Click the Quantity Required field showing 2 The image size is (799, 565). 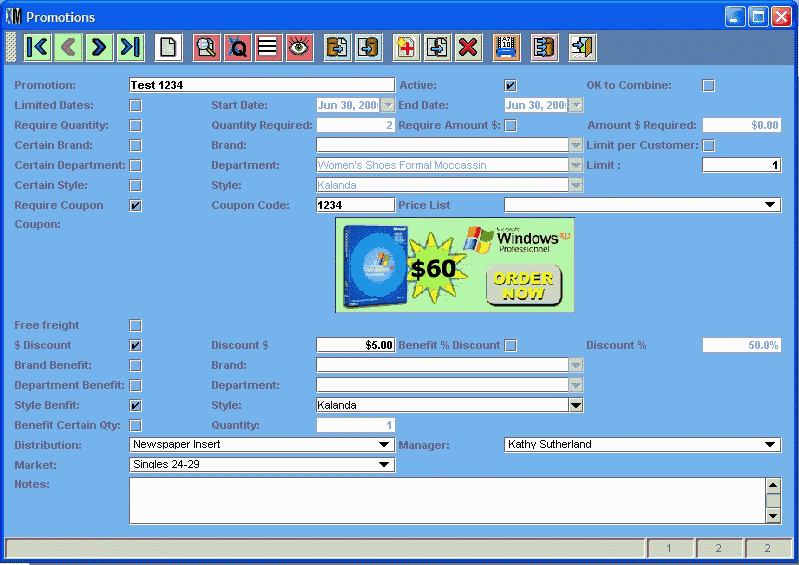pyautogui.click(x=355, y=125)
